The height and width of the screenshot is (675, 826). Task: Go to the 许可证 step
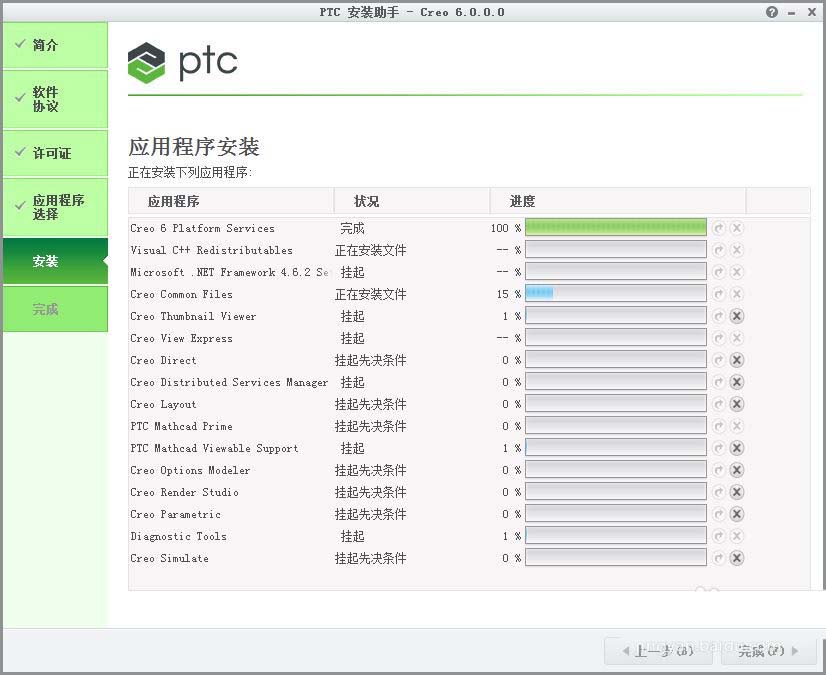point(55,153)
